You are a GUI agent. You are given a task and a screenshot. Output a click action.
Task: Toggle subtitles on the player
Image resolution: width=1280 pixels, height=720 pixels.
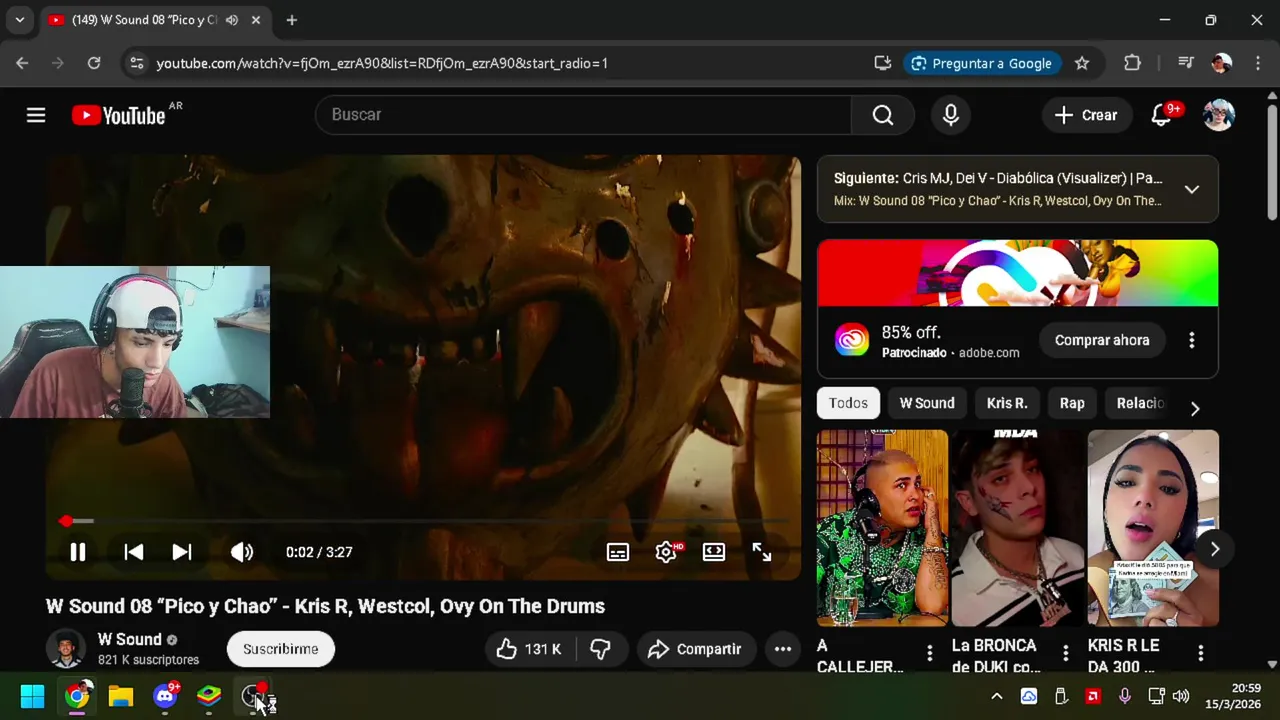point(618,552)
